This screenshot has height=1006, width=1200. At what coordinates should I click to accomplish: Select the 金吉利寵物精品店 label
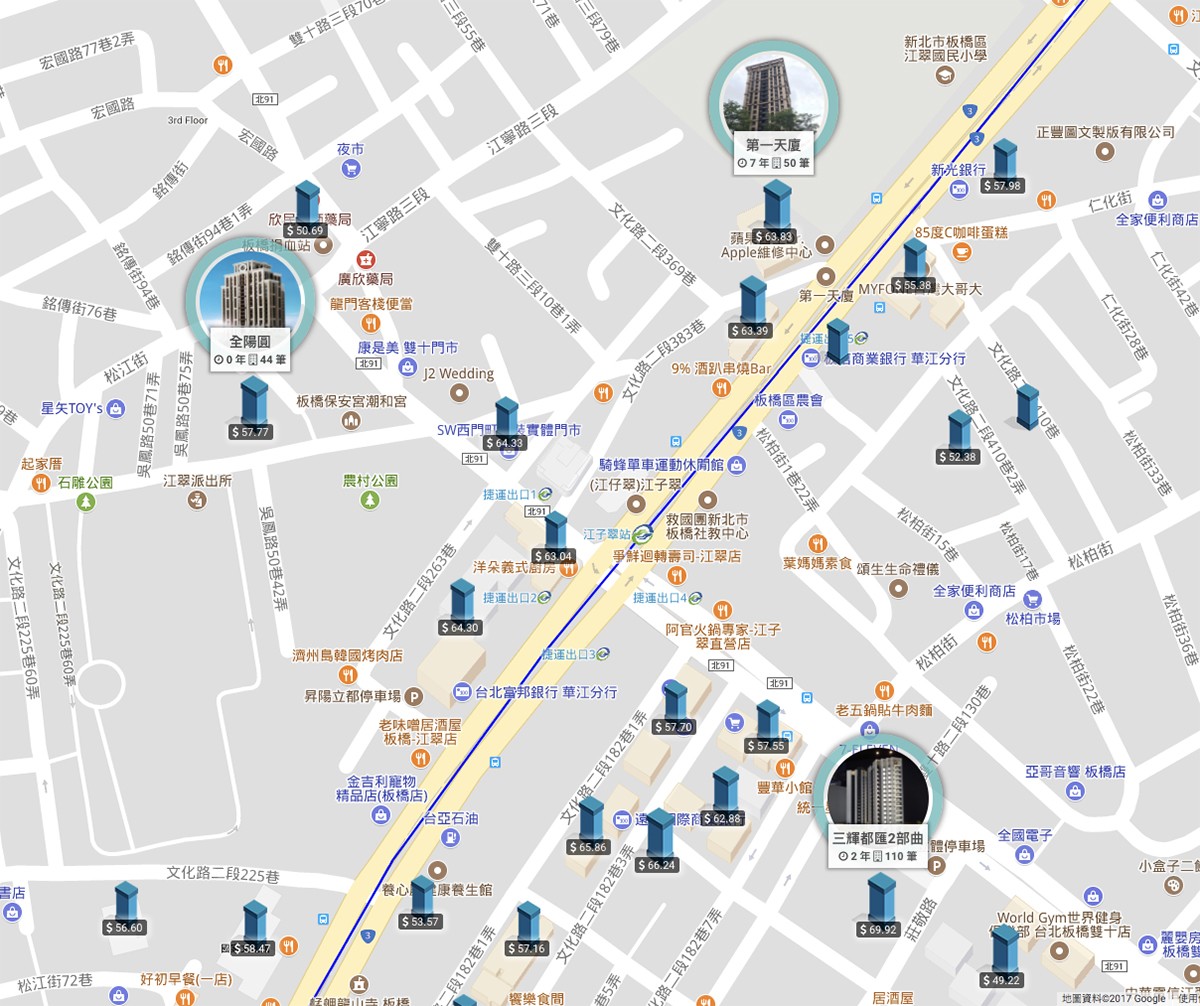381,788
